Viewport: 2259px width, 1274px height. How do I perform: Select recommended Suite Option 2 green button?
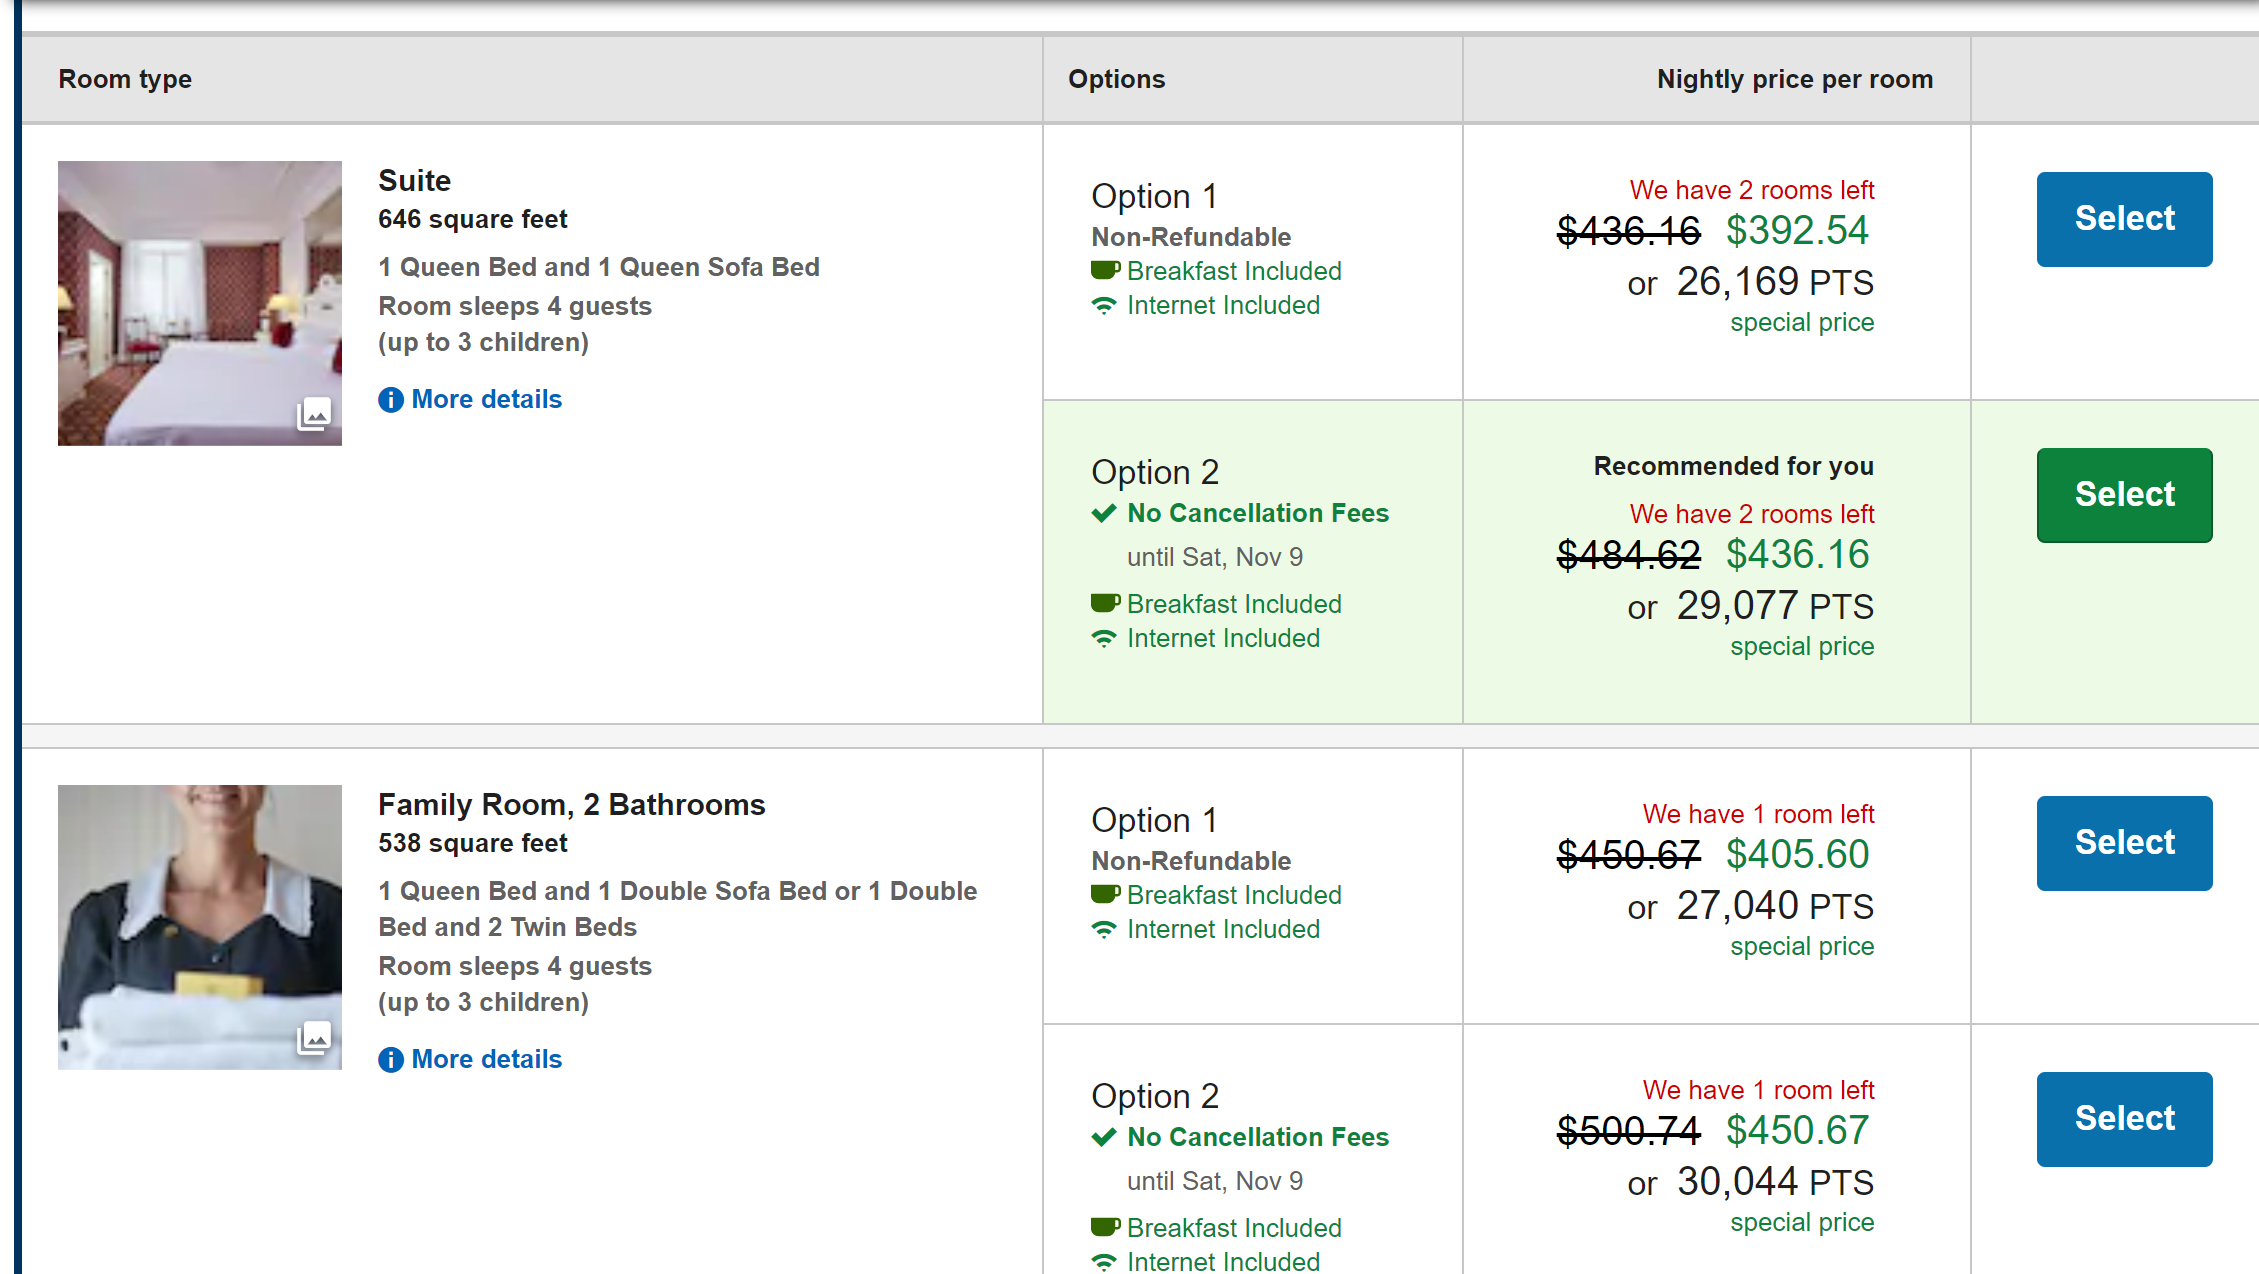point(2123,495)
